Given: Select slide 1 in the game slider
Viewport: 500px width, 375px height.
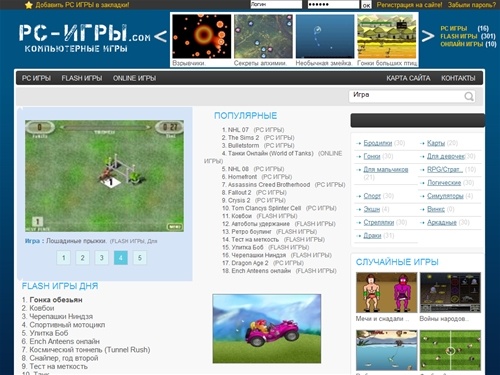Looking at the screenshot, I should click(63, 258).
